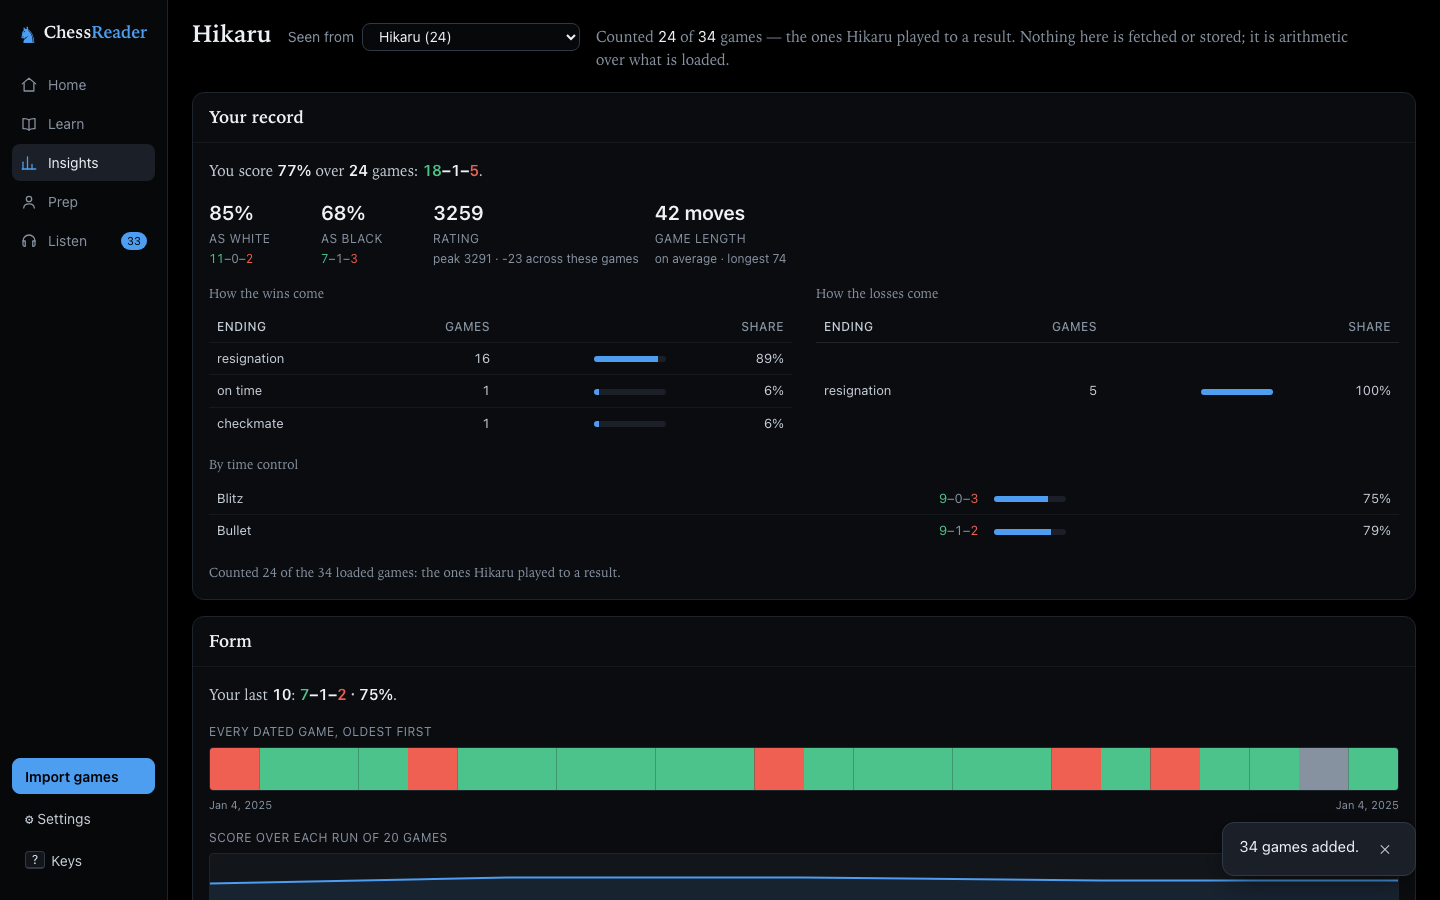This screenshot has height=900, width=1440.
Task: Click the 'Your record' section title
Action: (x=256, y=117)
